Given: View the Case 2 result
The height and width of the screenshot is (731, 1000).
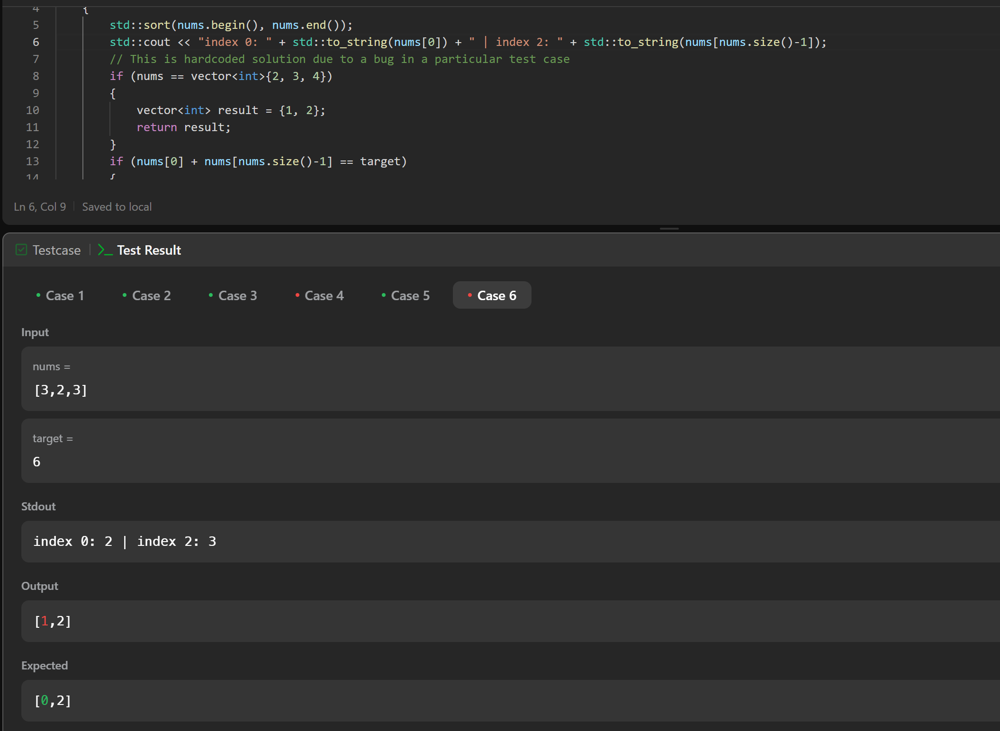Looking at the screenshot, I should click(146, 295).
